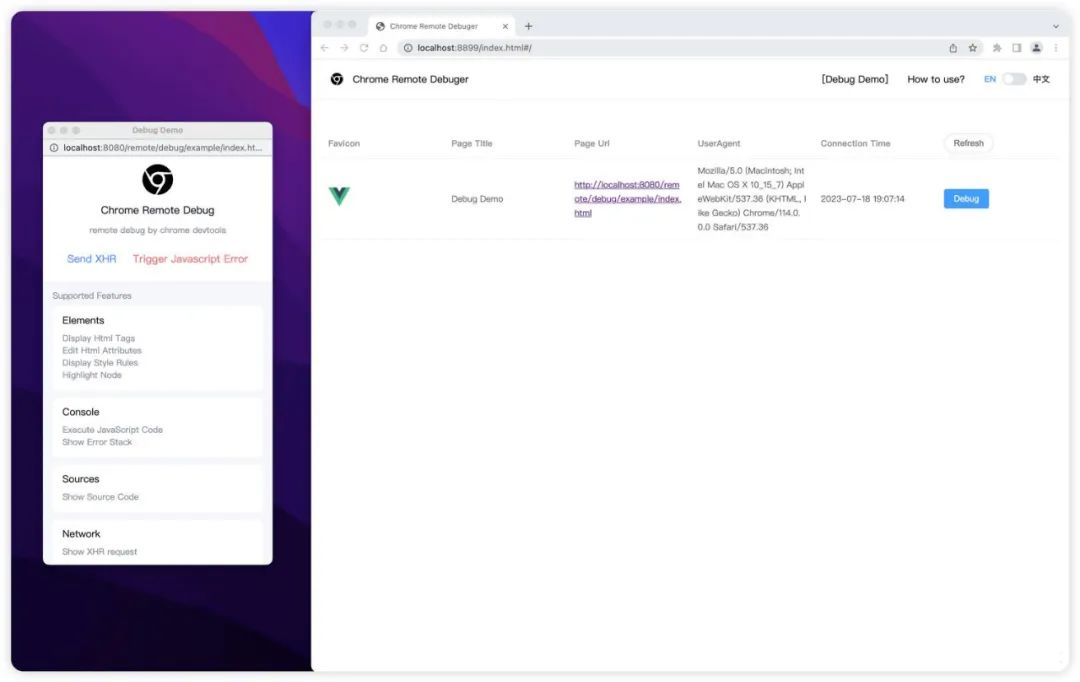Click the UserAgent column header

click(x=718, y=143)
